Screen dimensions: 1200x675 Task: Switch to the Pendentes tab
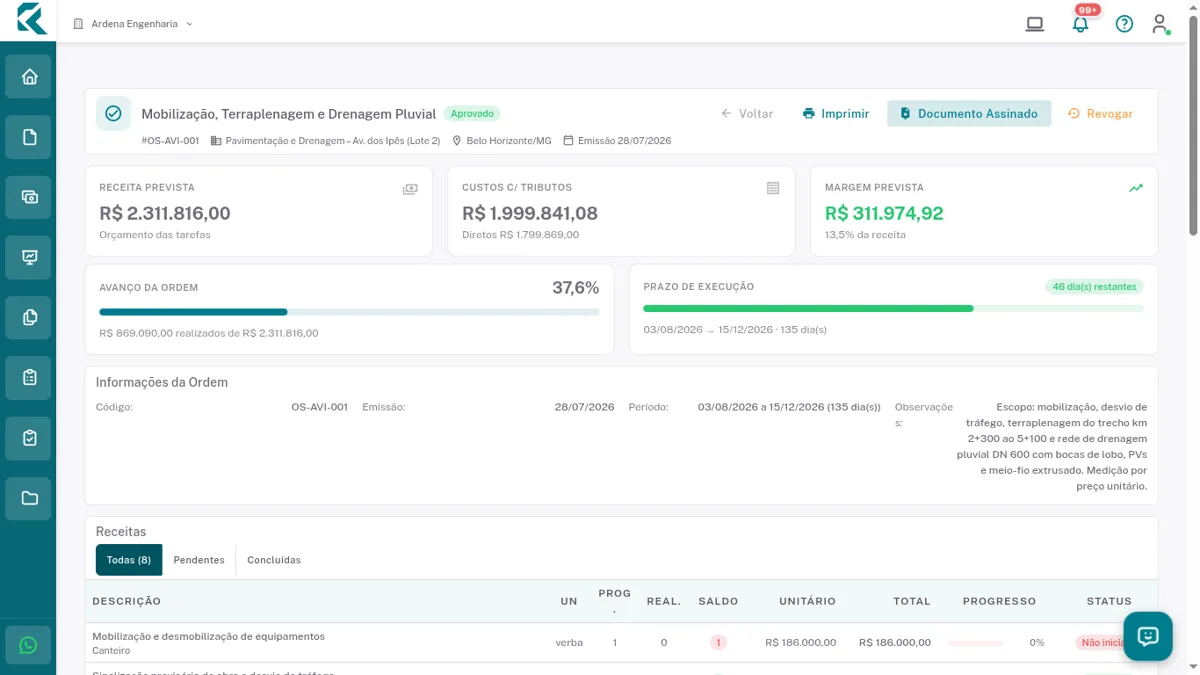pos(199,560)
